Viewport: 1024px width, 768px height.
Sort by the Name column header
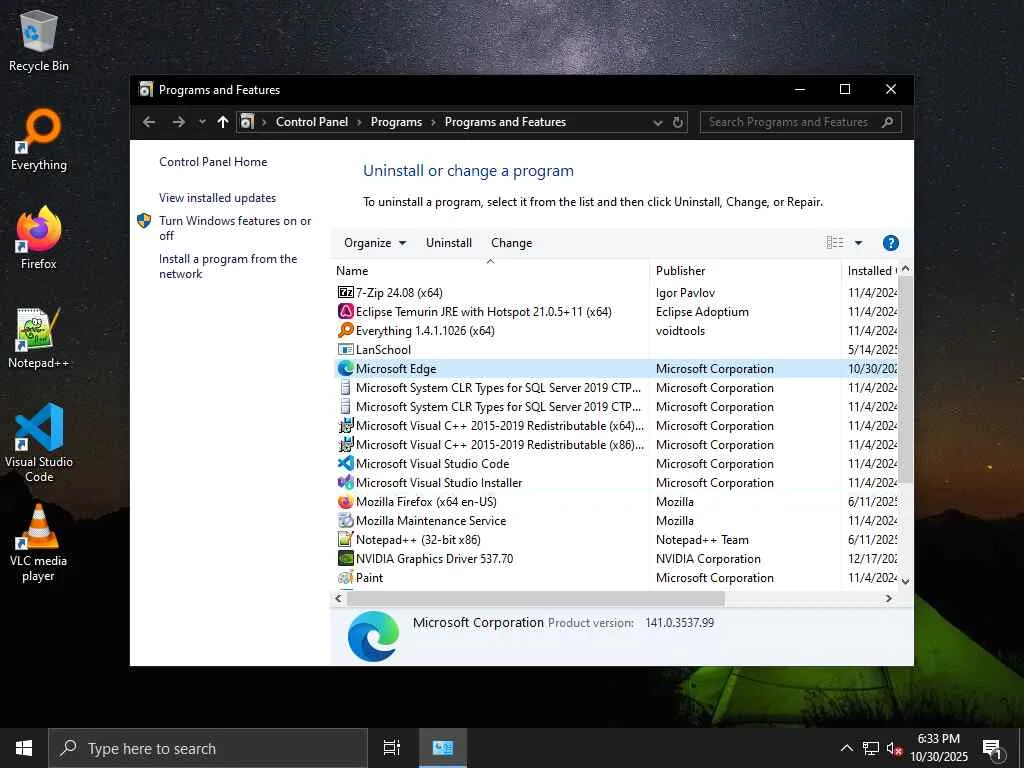tap(490, 270)
